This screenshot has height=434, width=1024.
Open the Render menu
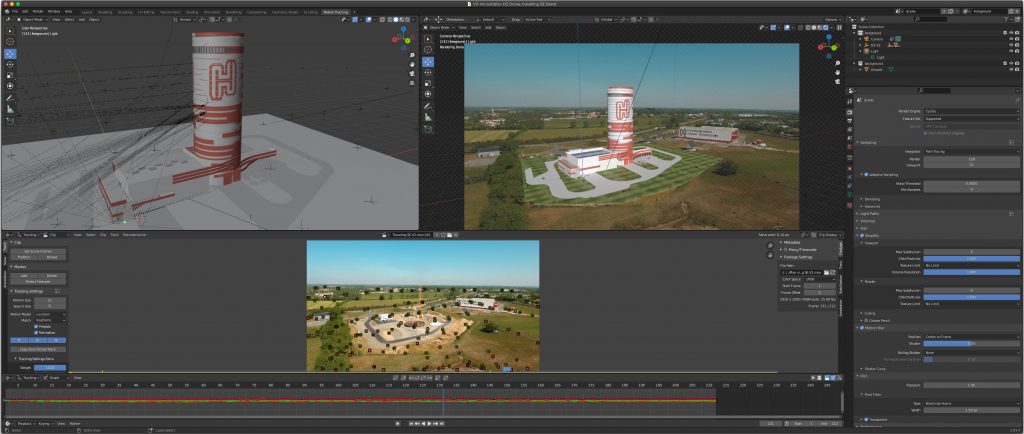[38, 12]
